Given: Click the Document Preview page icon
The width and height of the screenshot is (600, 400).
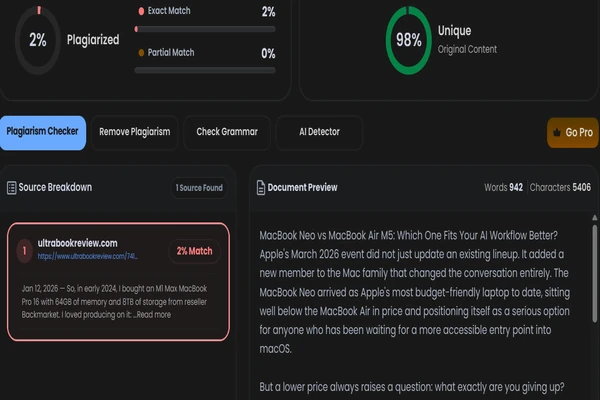Looking at the screenshot, I should point(261,188).
